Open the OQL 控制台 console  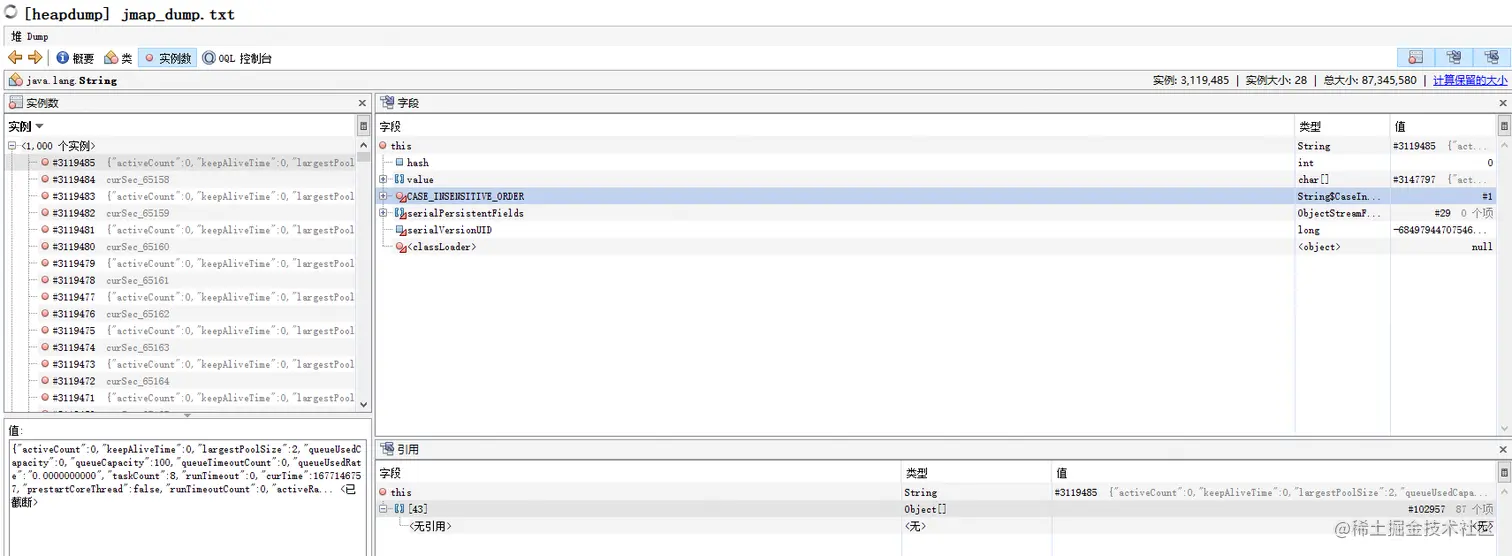click(237, 58)
